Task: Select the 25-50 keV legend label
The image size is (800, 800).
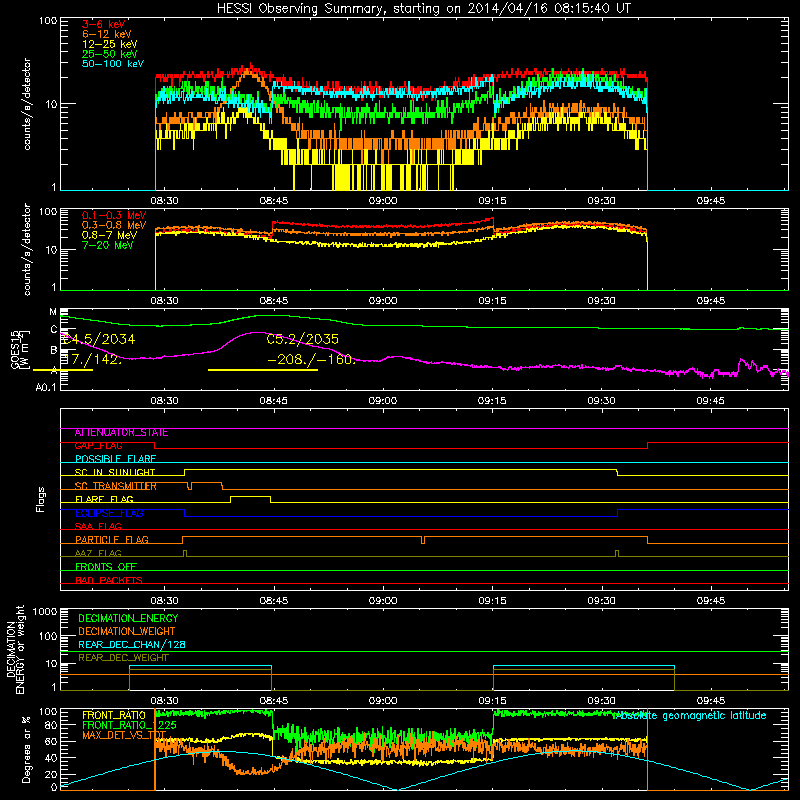Action: [110, 54]
